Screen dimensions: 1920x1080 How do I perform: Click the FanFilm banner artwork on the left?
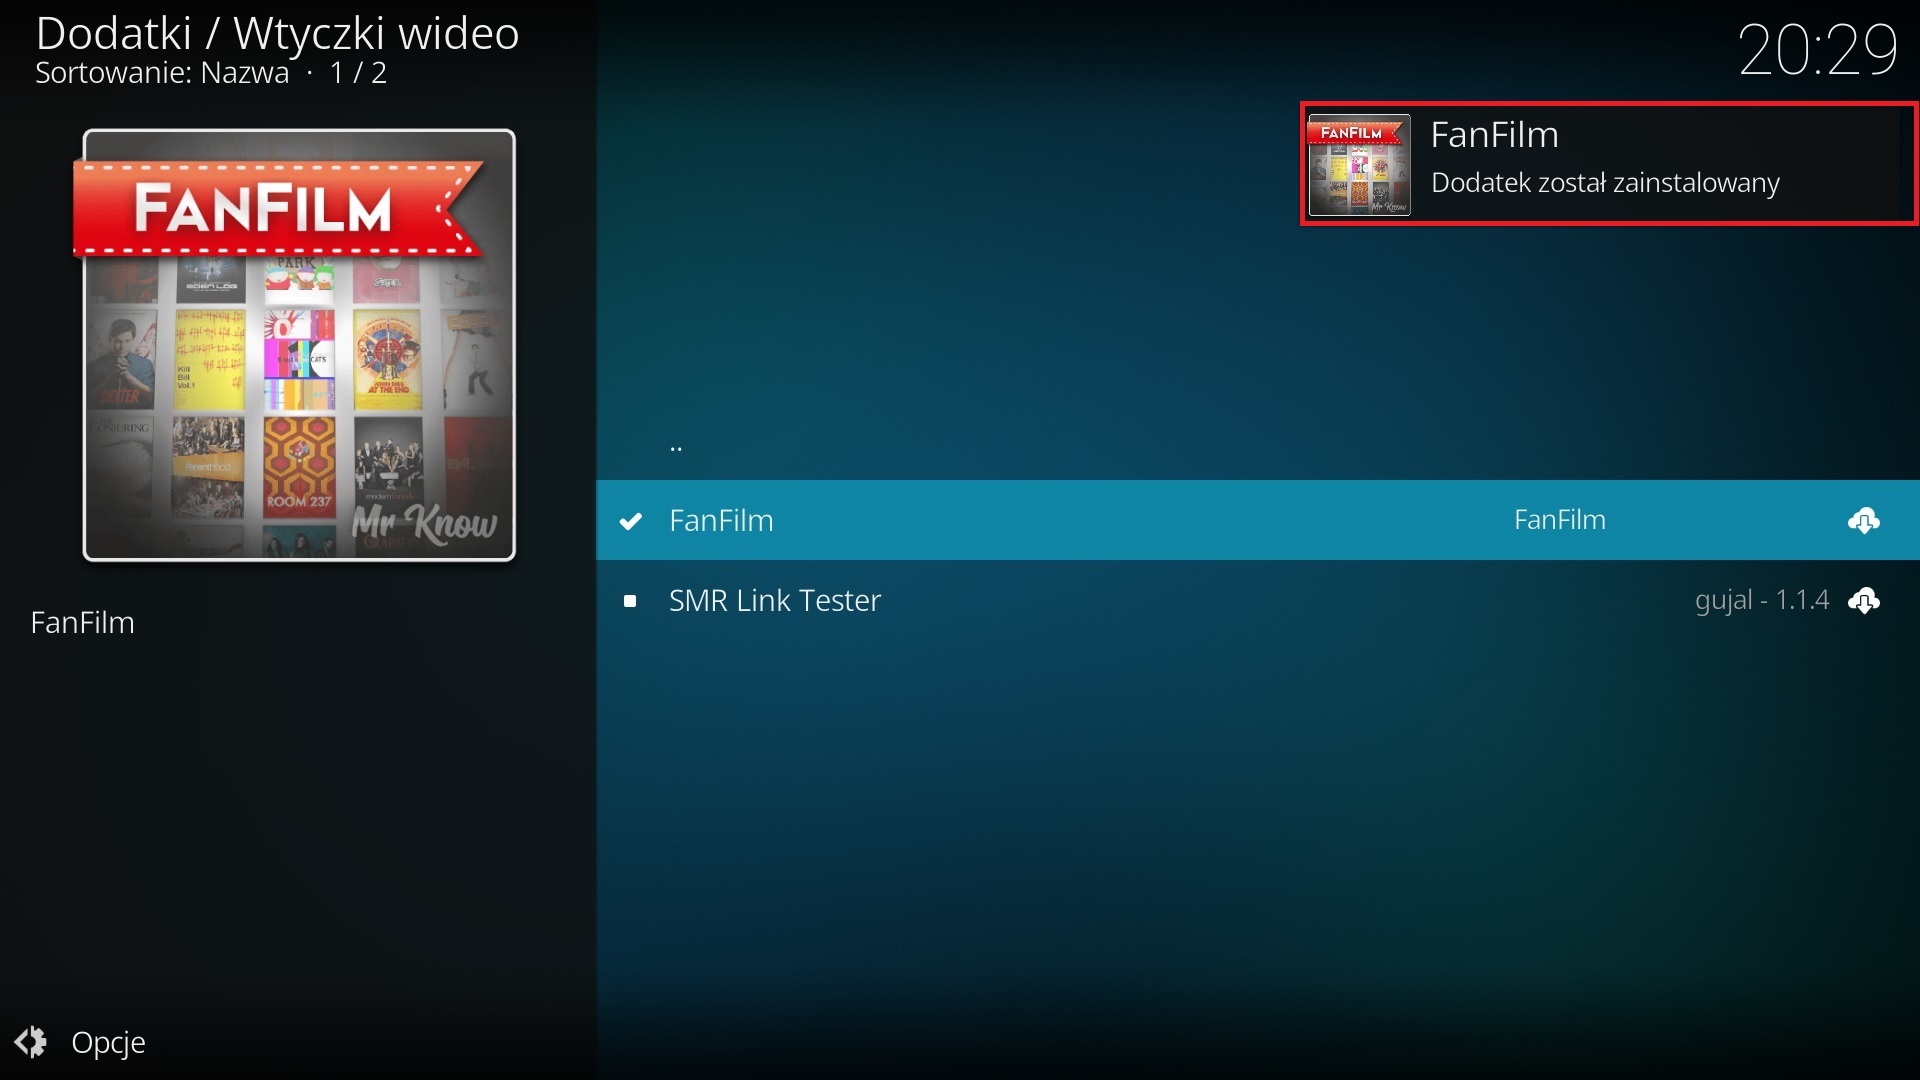click(298, 345)
